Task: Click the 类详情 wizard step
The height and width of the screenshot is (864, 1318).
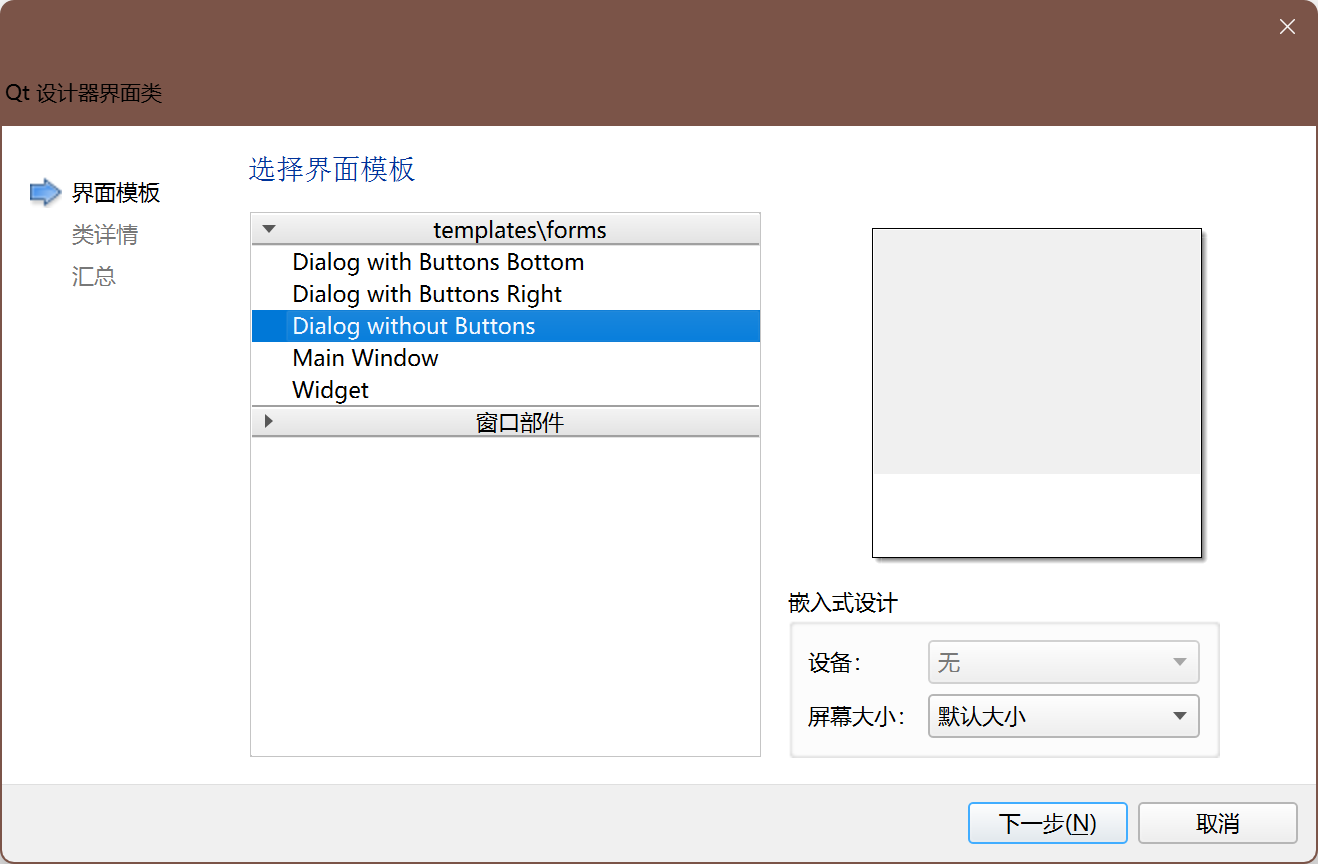Action: click(105, 235)
